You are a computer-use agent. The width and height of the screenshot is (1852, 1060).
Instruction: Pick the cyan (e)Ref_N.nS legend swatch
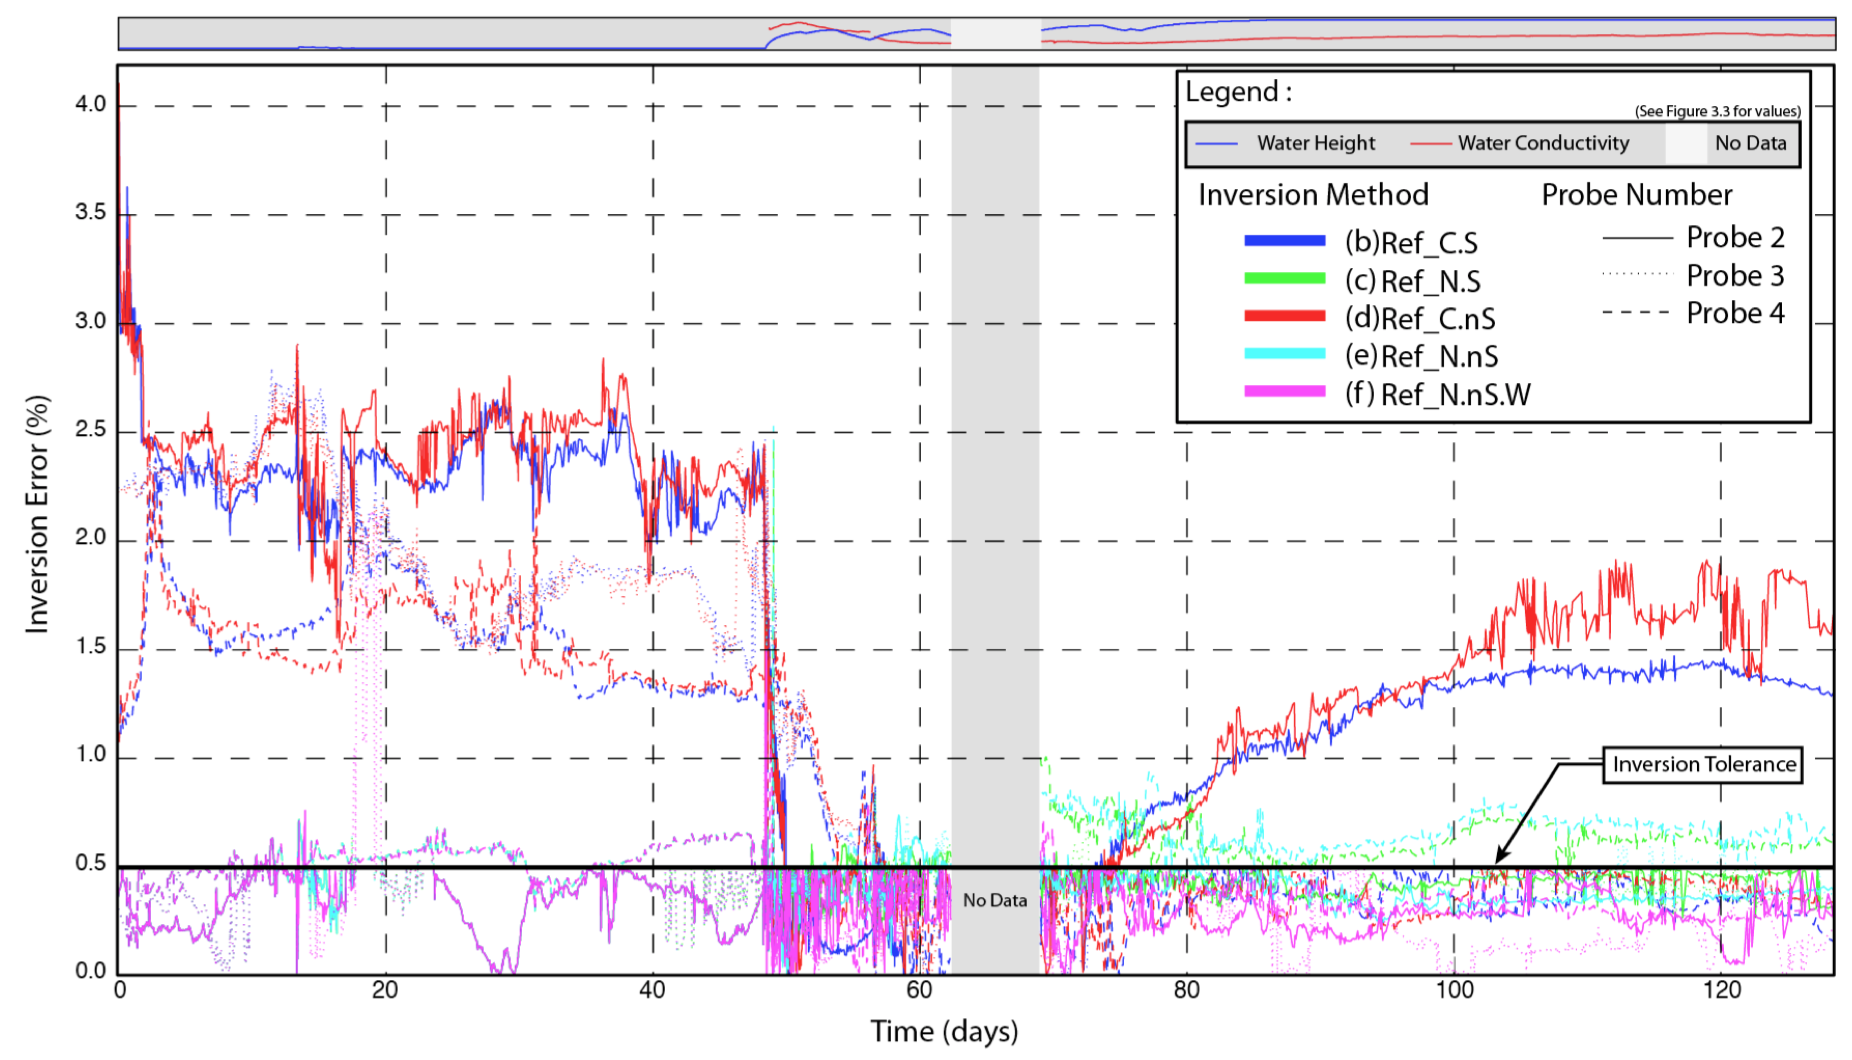[1284, 354]
